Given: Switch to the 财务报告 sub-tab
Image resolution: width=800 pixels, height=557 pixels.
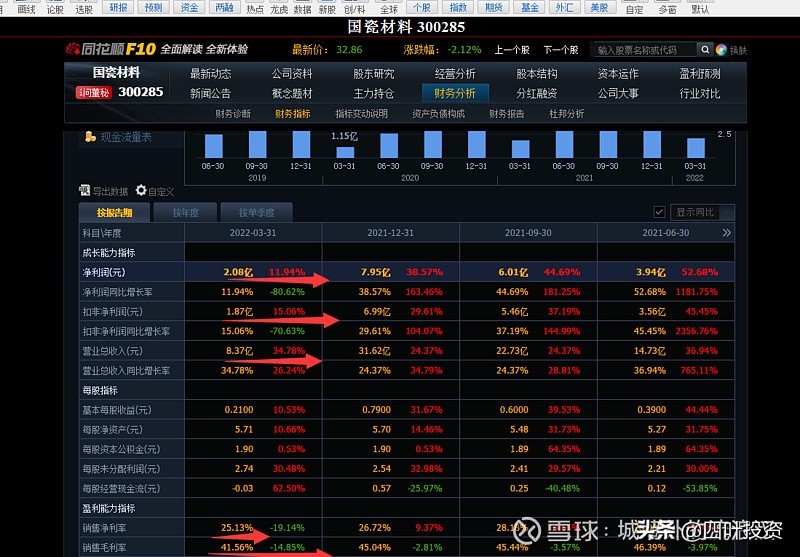Looking at the screenshot, I should pos(507,114).
